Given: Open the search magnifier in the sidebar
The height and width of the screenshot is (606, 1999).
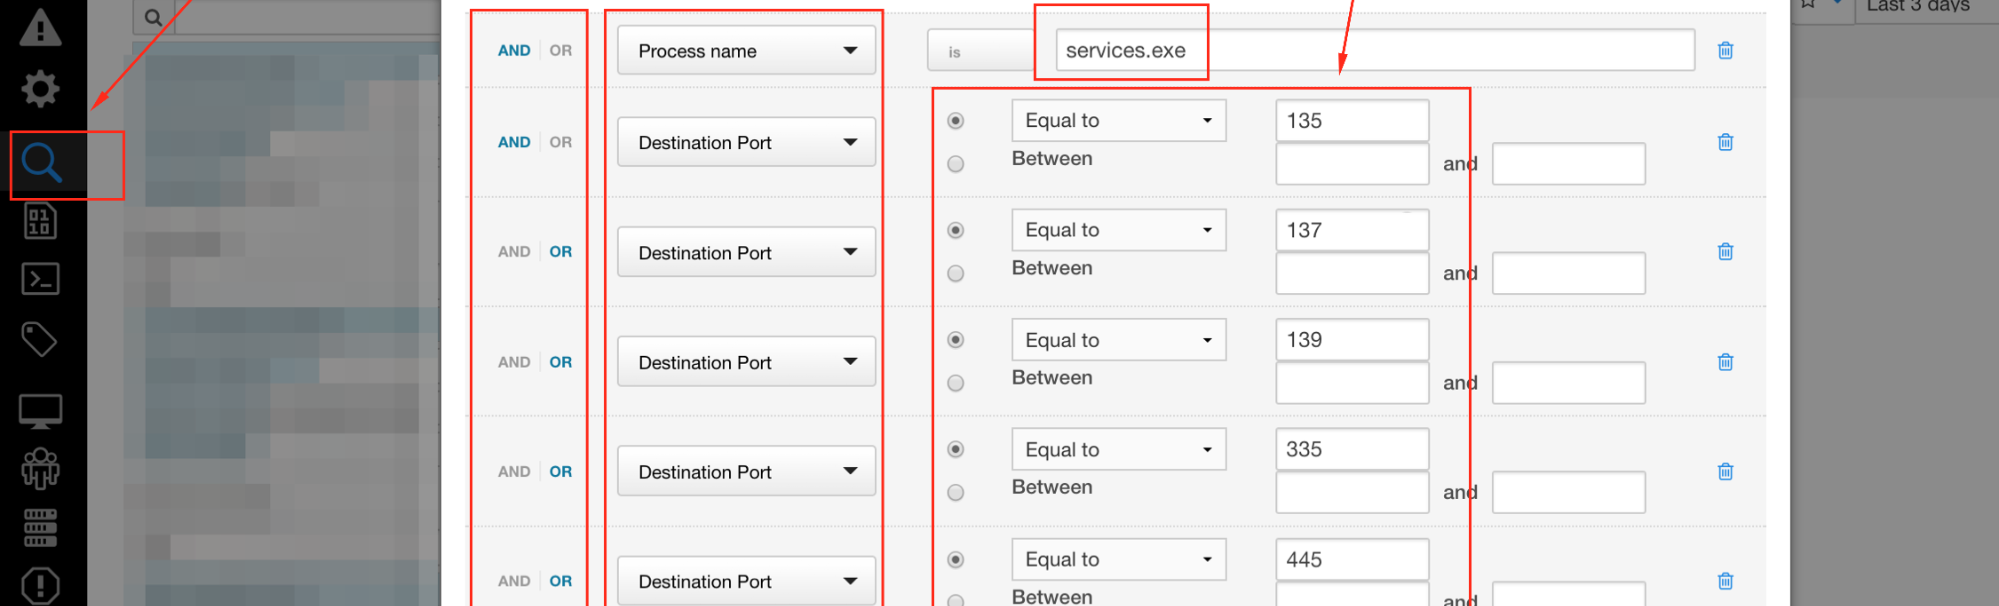Looking at the screenshot, I should (x=42, y=162).
